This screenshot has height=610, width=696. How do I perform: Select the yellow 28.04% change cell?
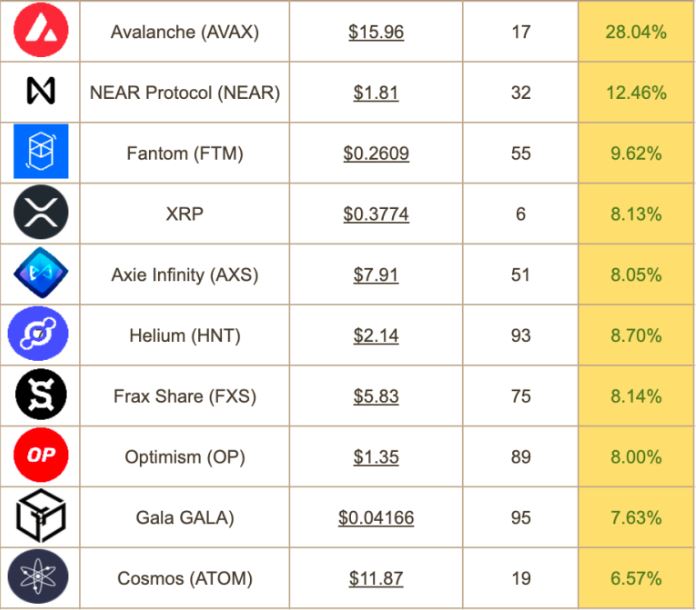(637, 31)
